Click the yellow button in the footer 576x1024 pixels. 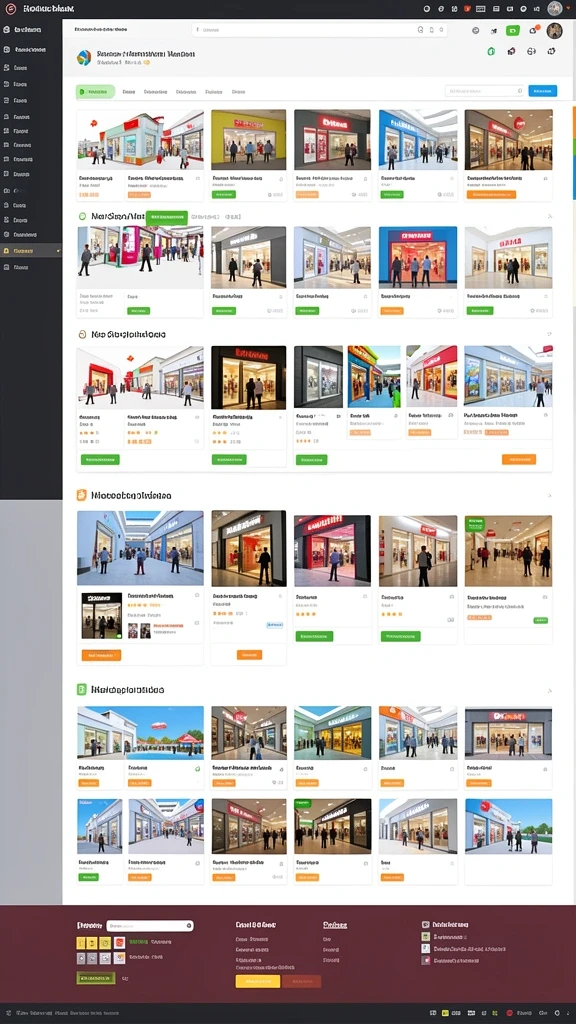[257, 981]
